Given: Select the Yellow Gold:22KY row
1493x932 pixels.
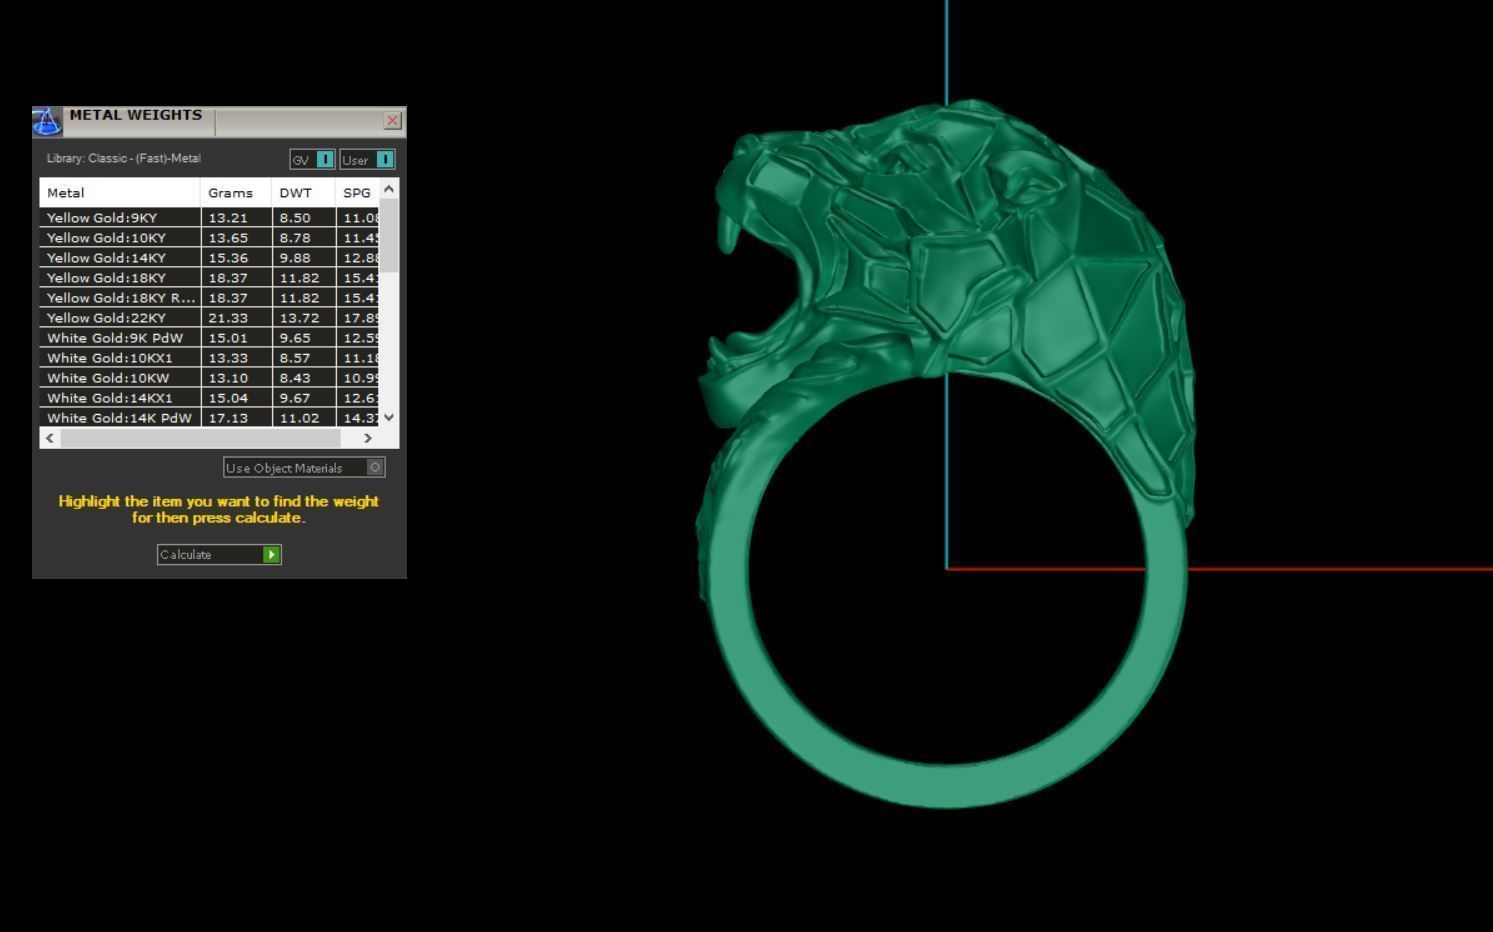Looking at the screenshot, I should click(x=209, y=317).
